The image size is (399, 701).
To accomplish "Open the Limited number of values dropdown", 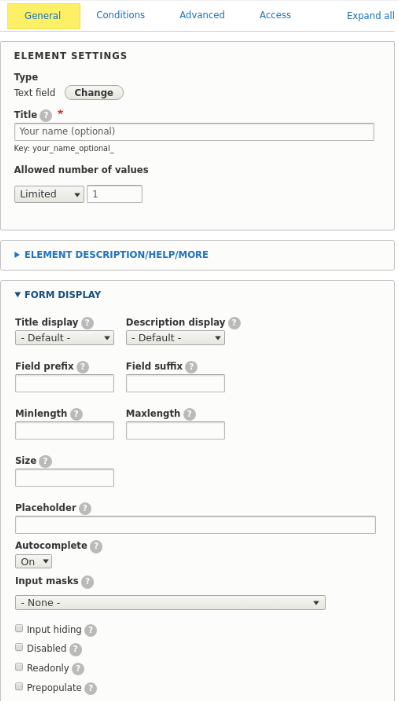I will click(x=49, y=194).
